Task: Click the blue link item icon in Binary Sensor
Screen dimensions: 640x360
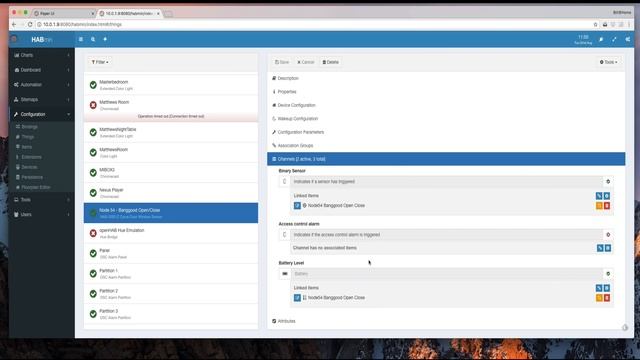Action: 599,196
